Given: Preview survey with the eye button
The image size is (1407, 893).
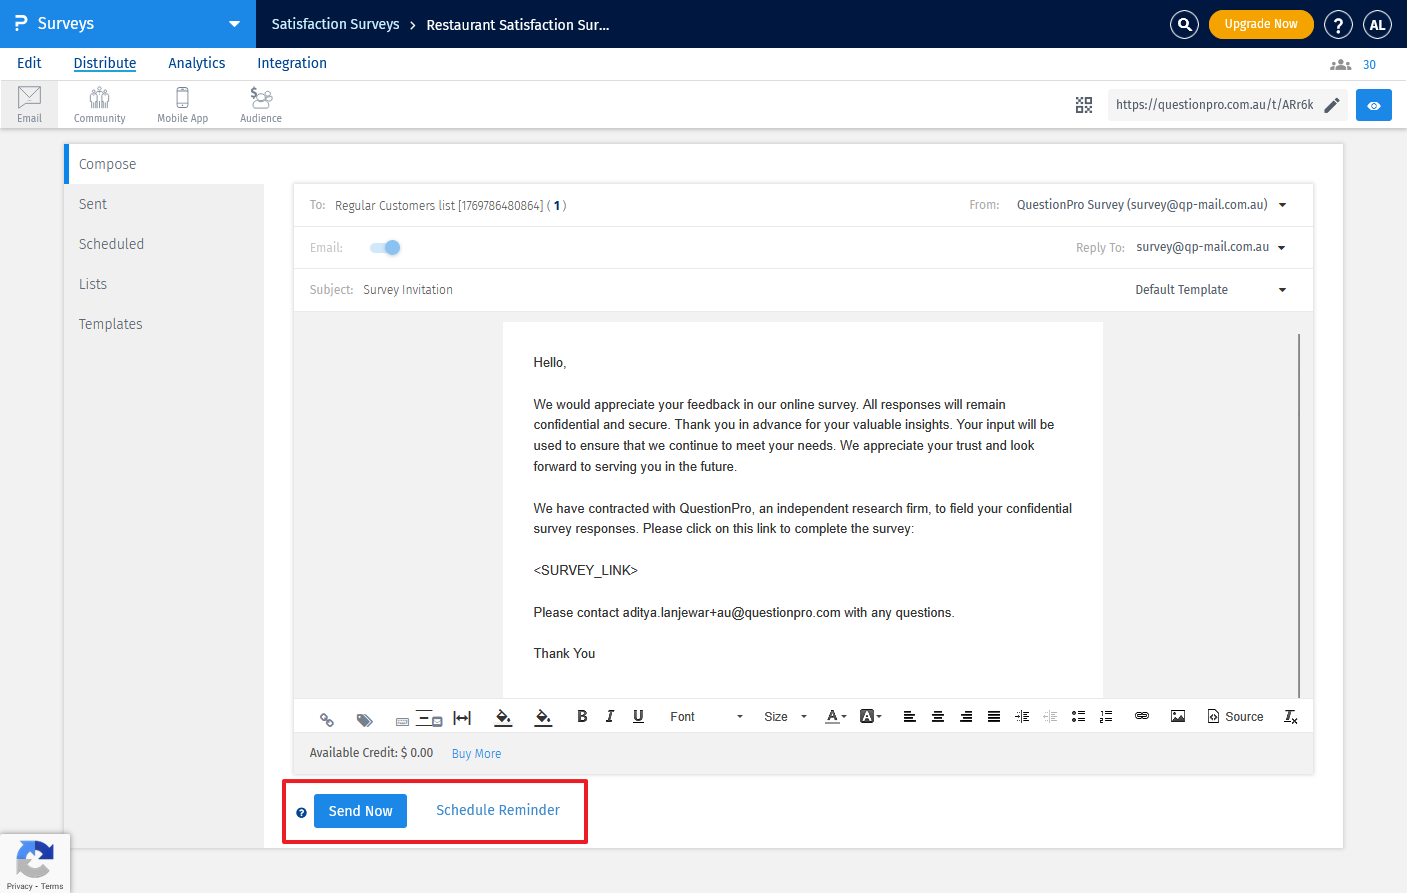Looking at the screenshot, I should click(x=1373, y=105).
